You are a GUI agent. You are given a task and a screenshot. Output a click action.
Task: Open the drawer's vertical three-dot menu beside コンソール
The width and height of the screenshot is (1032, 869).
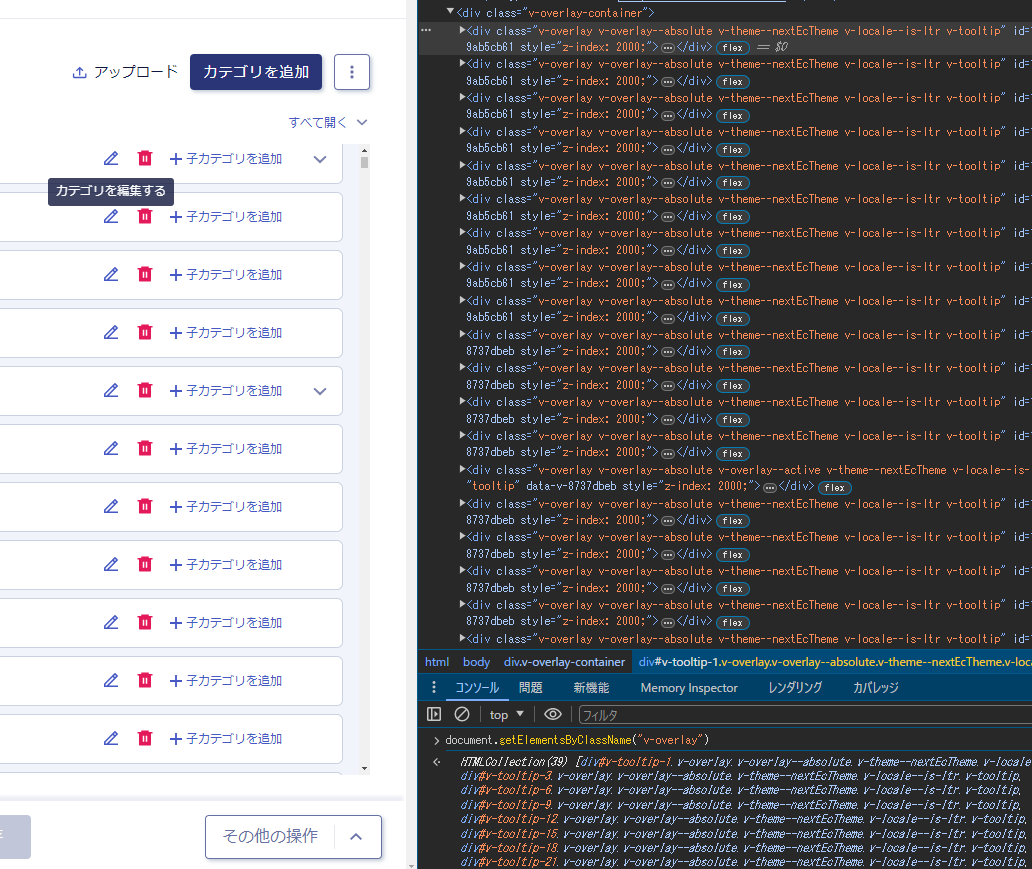click(433, 687)
